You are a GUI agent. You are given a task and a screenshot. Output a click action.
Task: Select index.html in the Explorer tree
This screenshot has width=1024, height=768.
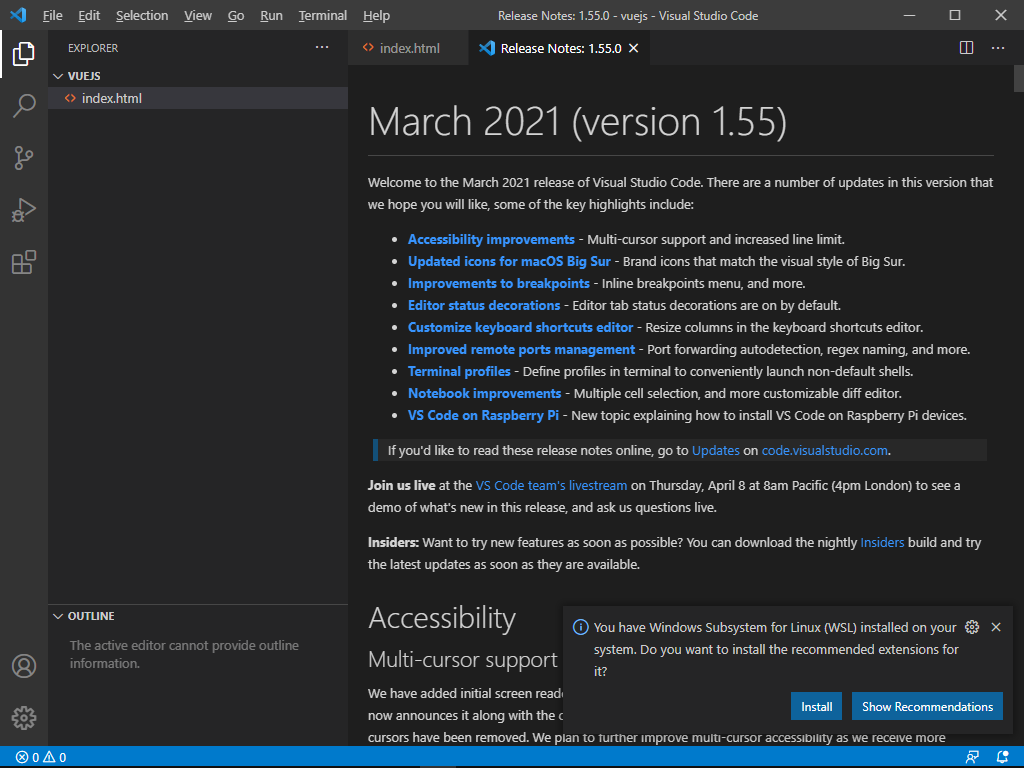[198, 98]
